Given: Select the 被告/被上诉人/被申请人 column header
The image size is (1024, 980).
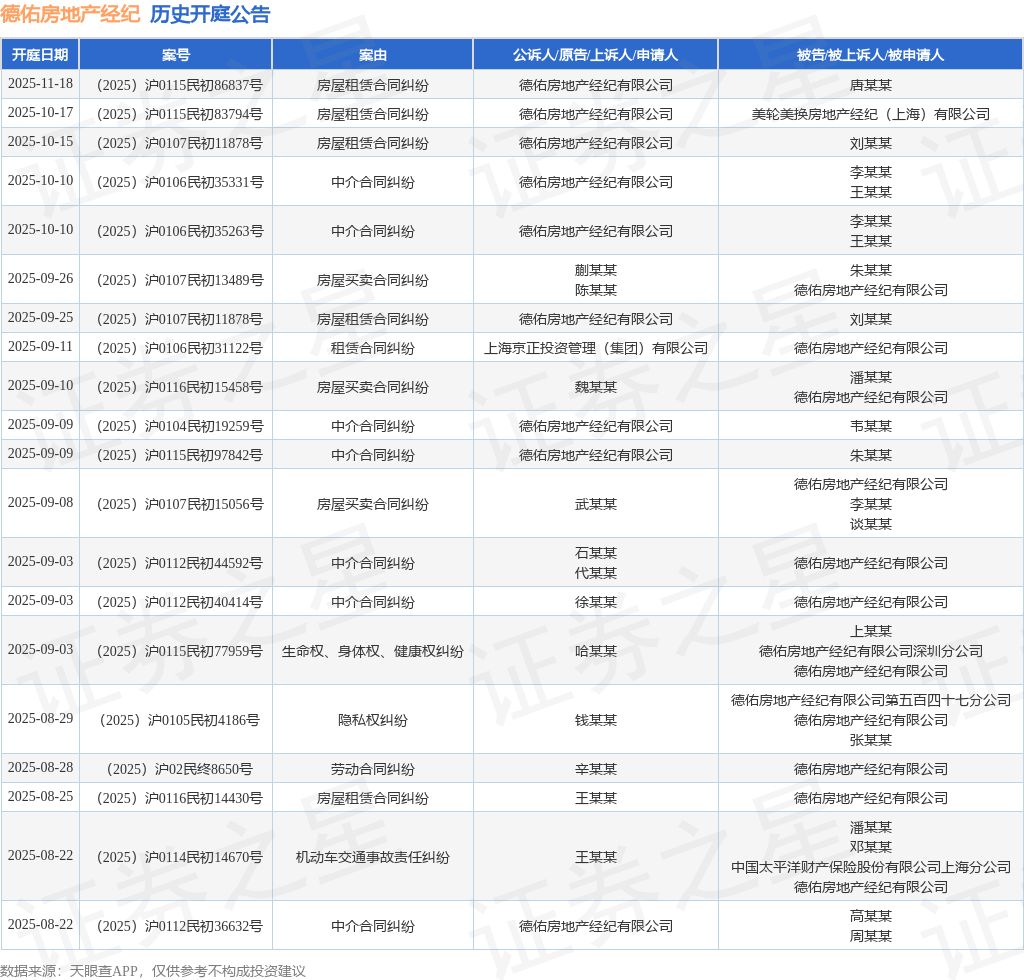Looking at the screenshot, I should [871, 55].
